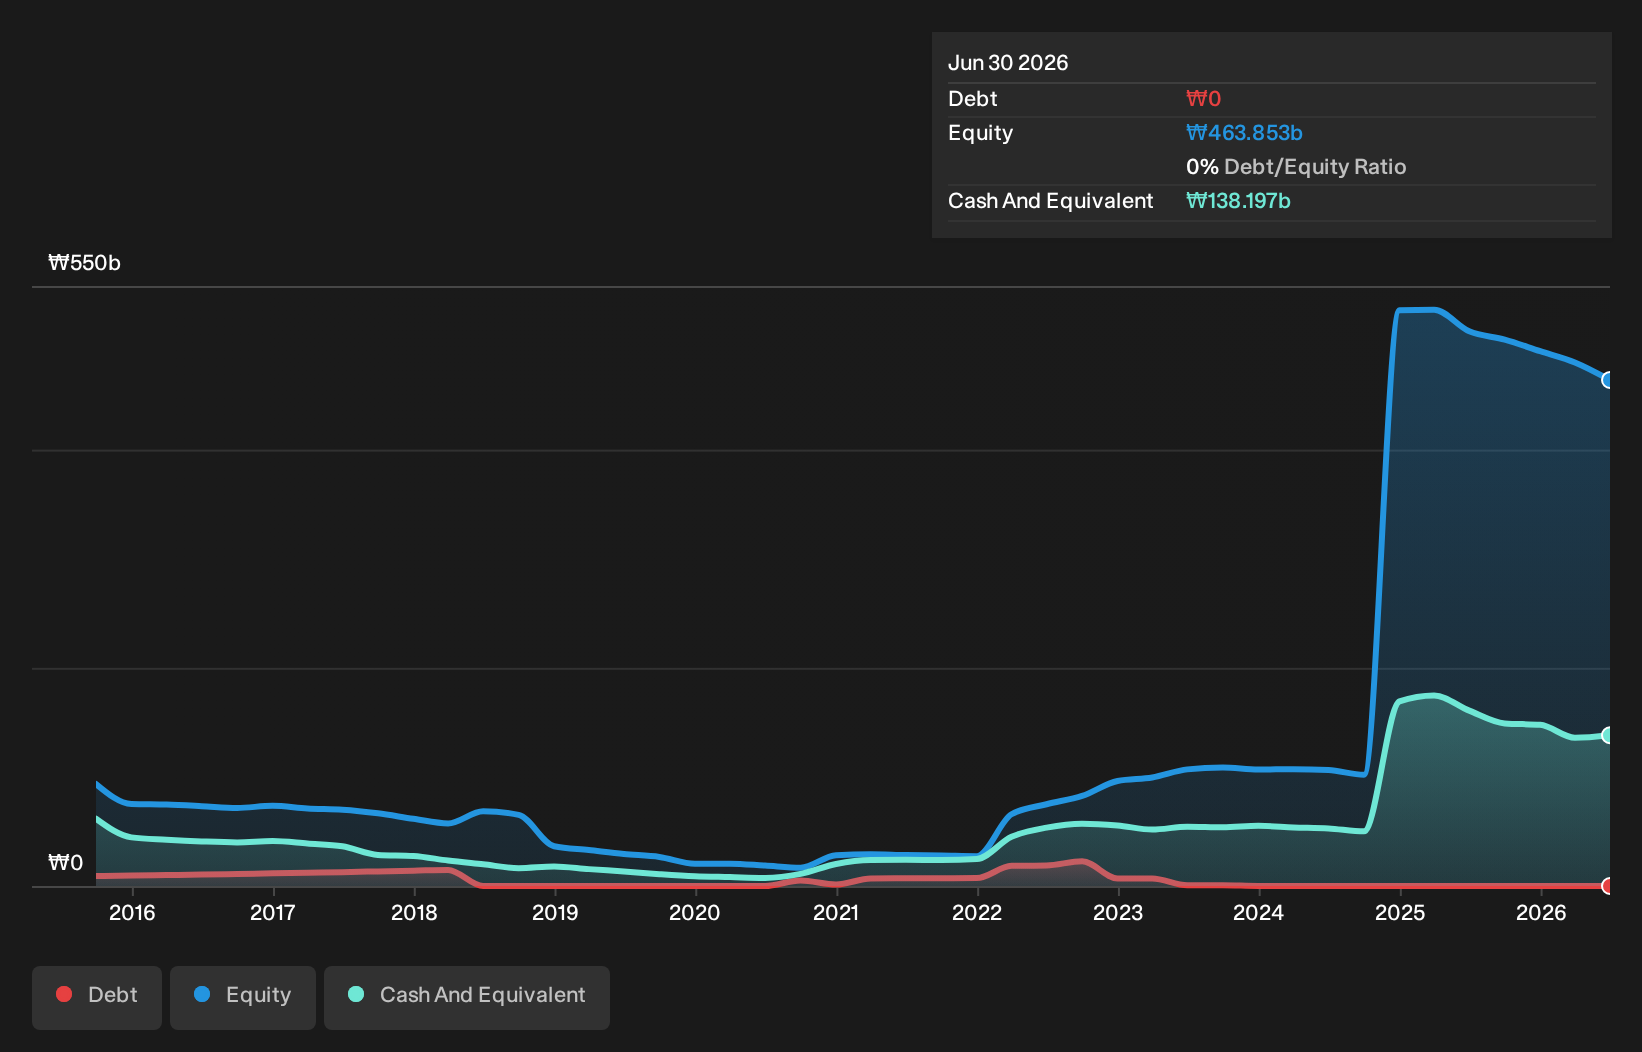The image size is (1642, 1052).
Task: Click the Debt row label in tooltip
Action: coord(973,99)
